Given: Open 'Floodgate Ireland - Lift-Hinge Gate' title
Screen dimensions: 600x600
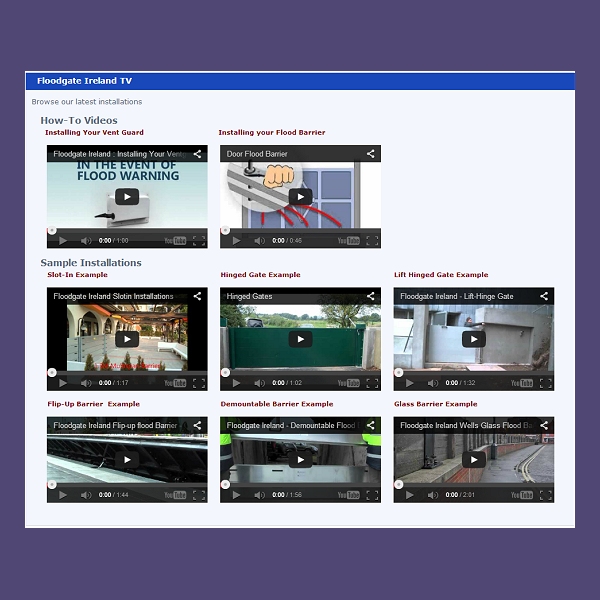Looking at the screenshot, I should click(x=457, y=297).
